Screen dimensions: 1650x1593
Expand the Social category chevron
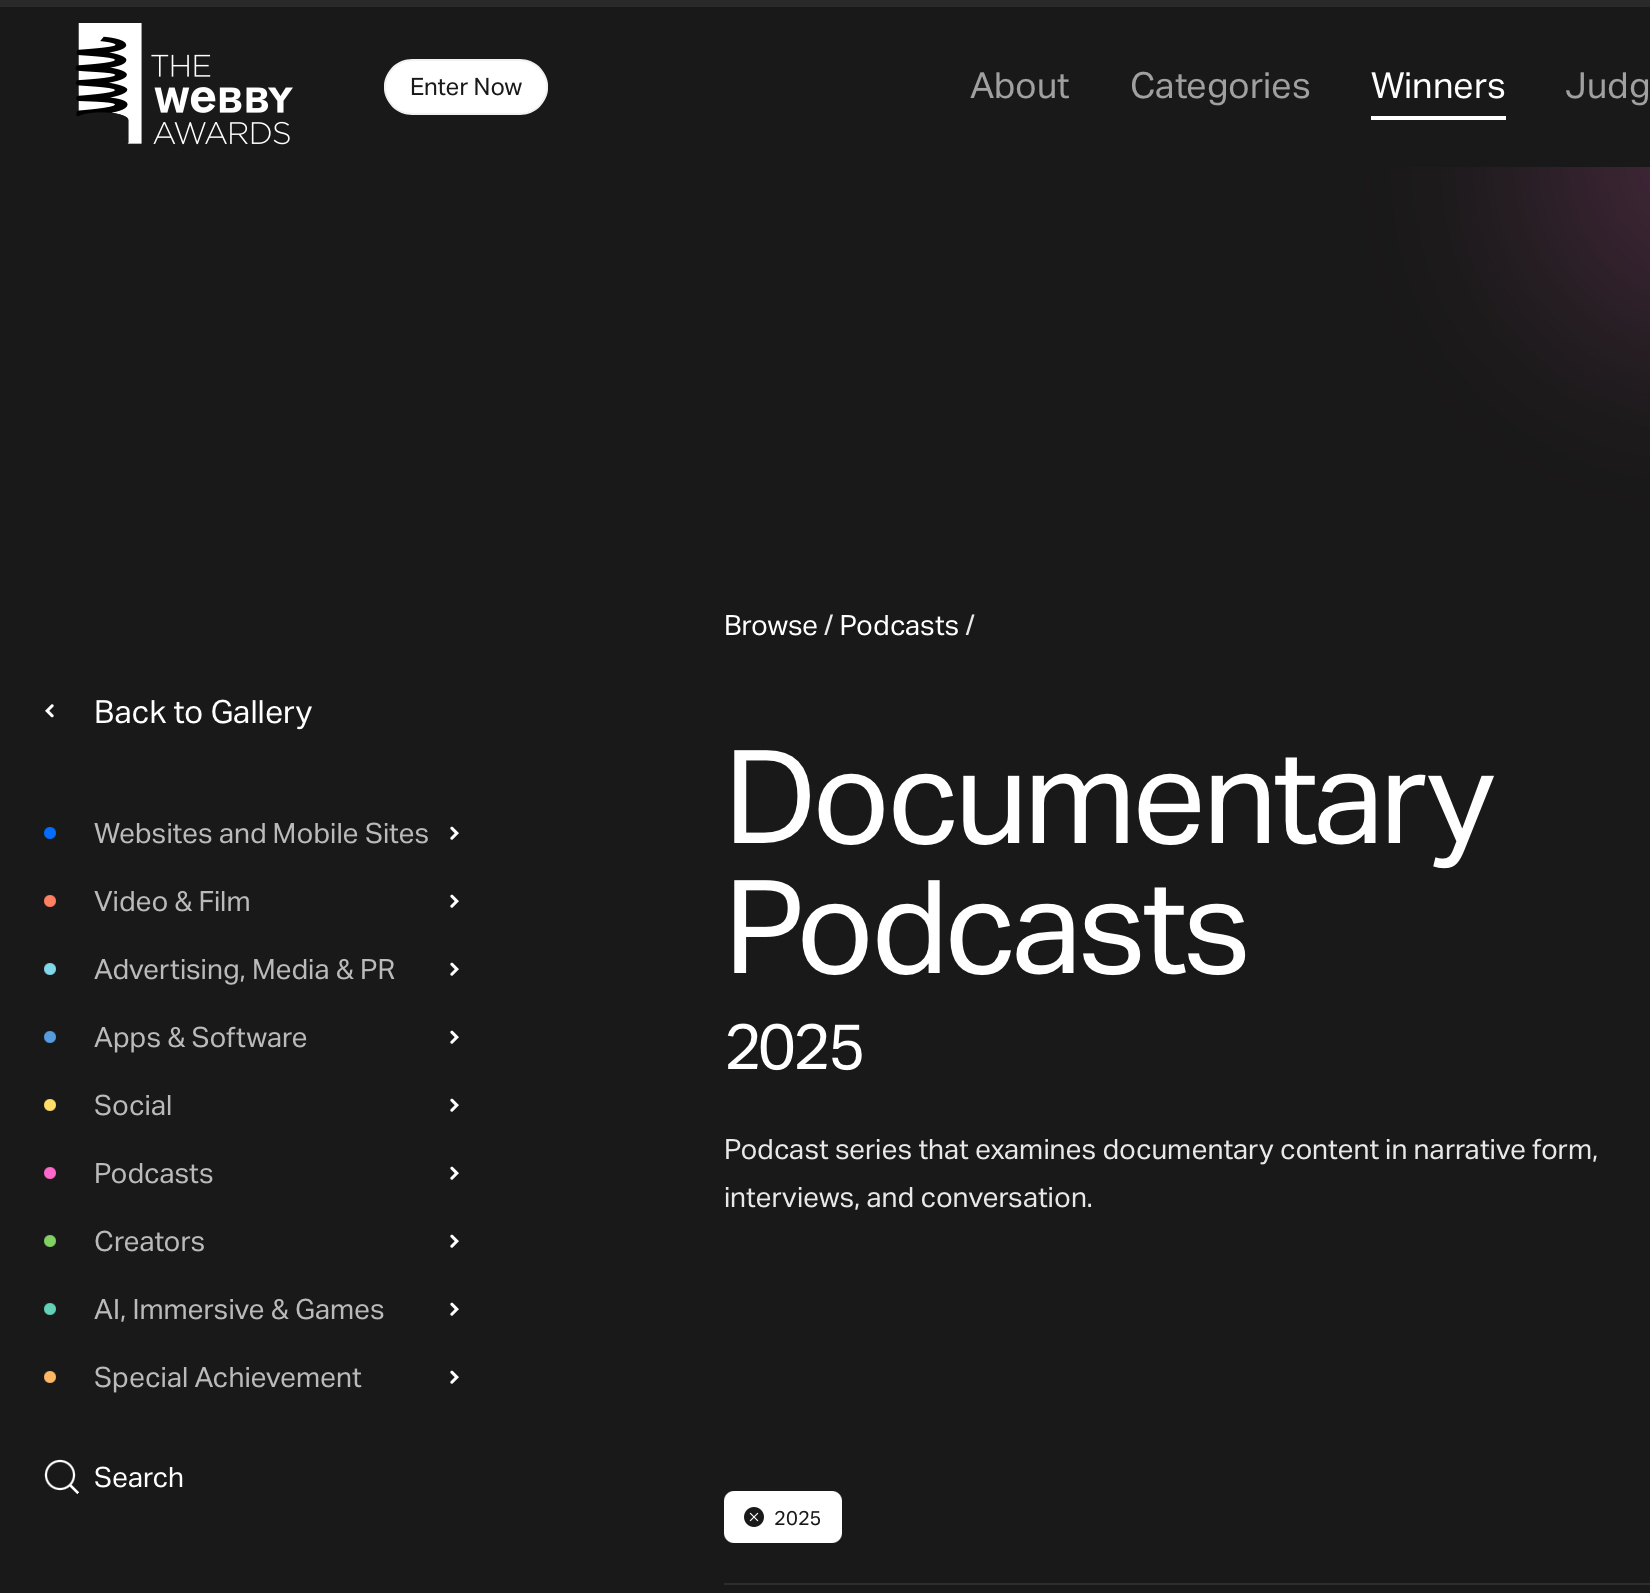pyautogui.click(x=454, y=1105)
